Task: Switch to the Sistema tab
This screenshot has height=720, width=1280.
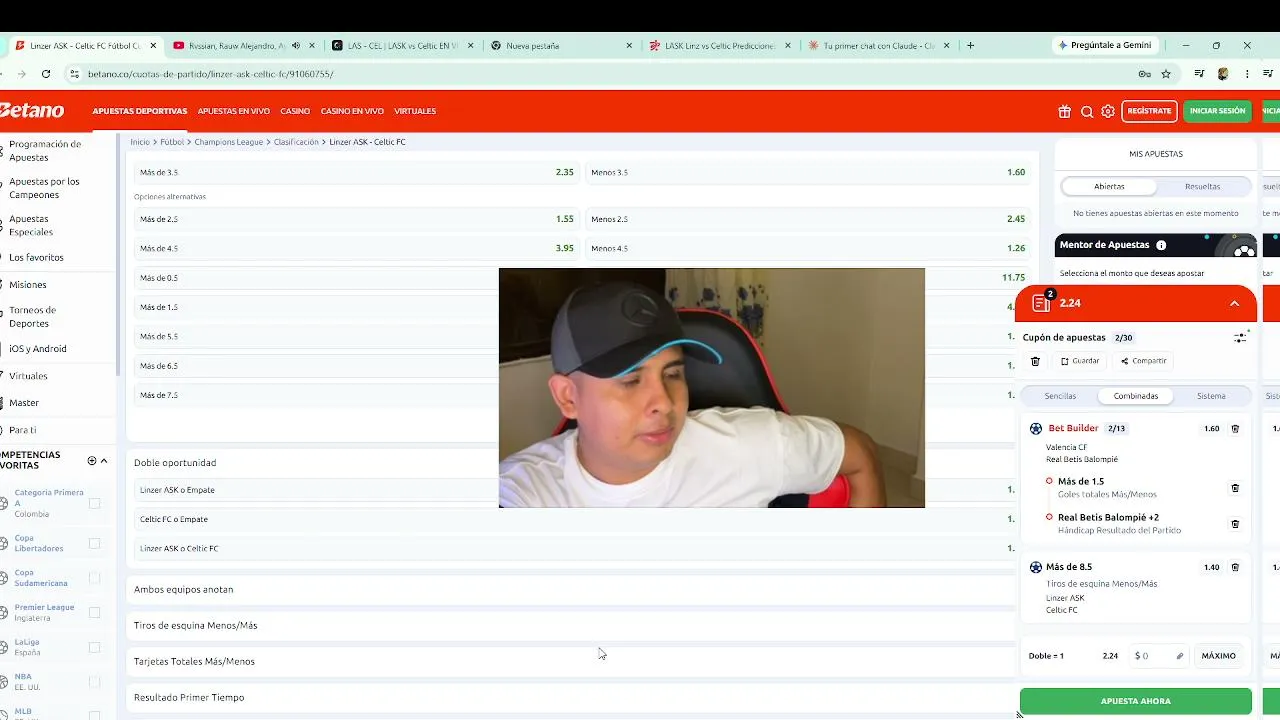Action: 1211,396
